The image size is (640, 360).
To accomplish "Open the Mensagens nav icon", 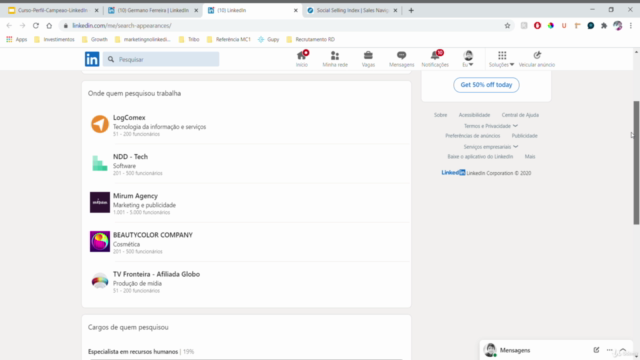I will pyautogui.click(x=402, y=59).
